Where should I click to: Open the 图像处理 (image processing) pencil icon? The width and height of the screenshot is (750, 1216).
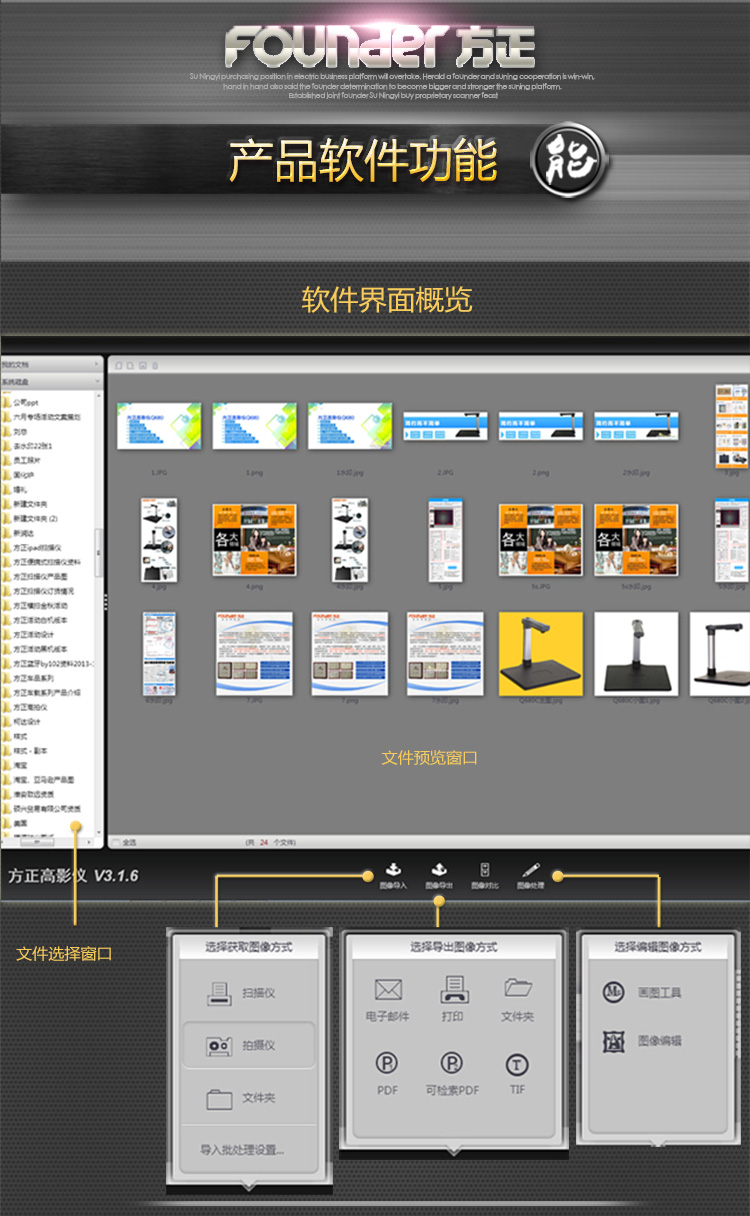[x=531, y=875]
